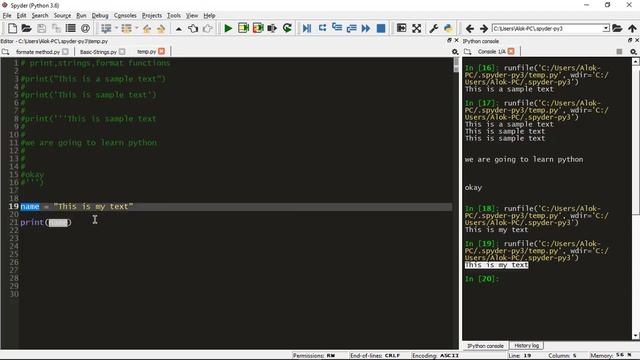Select the temp.py editor tab
640x360 pixels.
click(x=147, y=52)
